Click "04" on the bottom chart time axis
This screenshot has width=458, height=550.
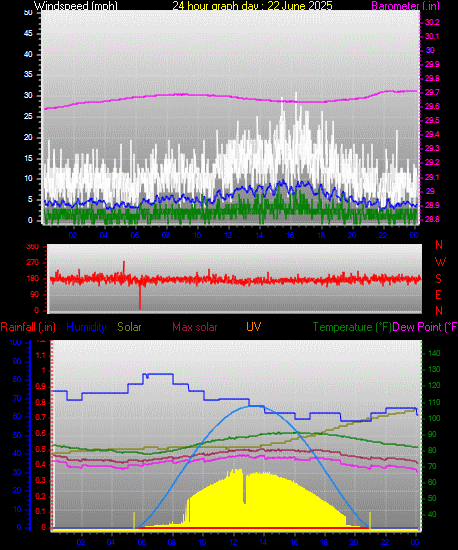click(111, 542)
